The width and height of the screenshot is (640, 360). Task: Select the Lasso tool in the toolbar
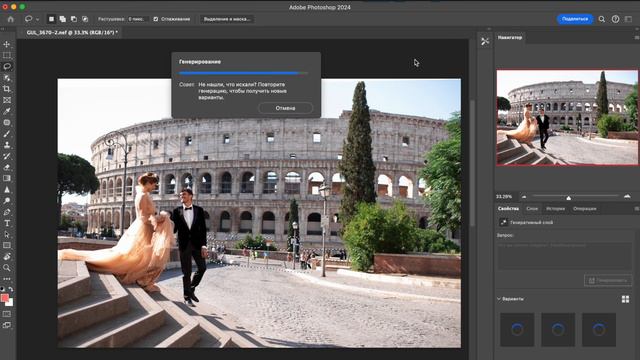pos(7,66)
